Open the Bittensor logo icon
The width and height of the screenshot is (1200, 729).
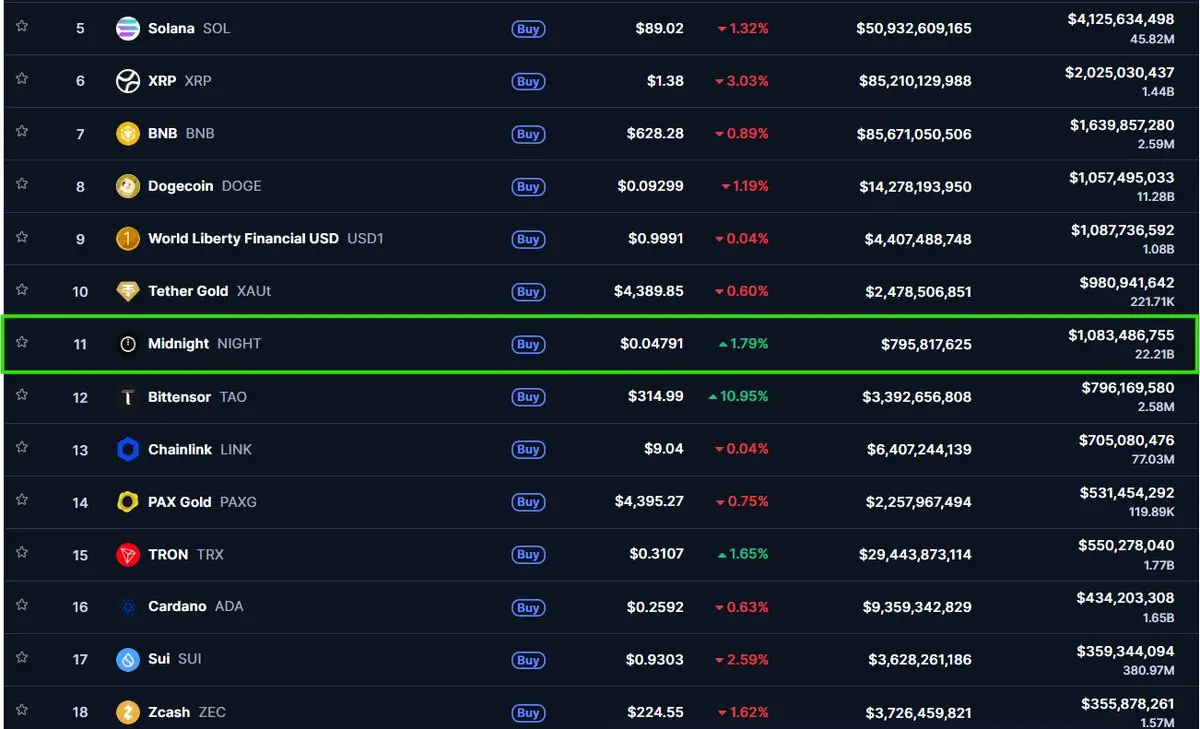128,397
